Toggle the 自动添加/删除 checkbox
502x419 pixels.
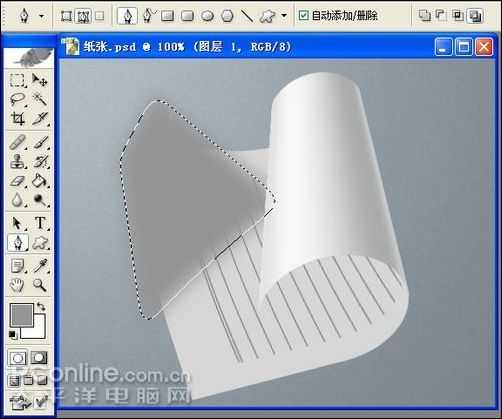pyautogui.click(x=303, y=15)
